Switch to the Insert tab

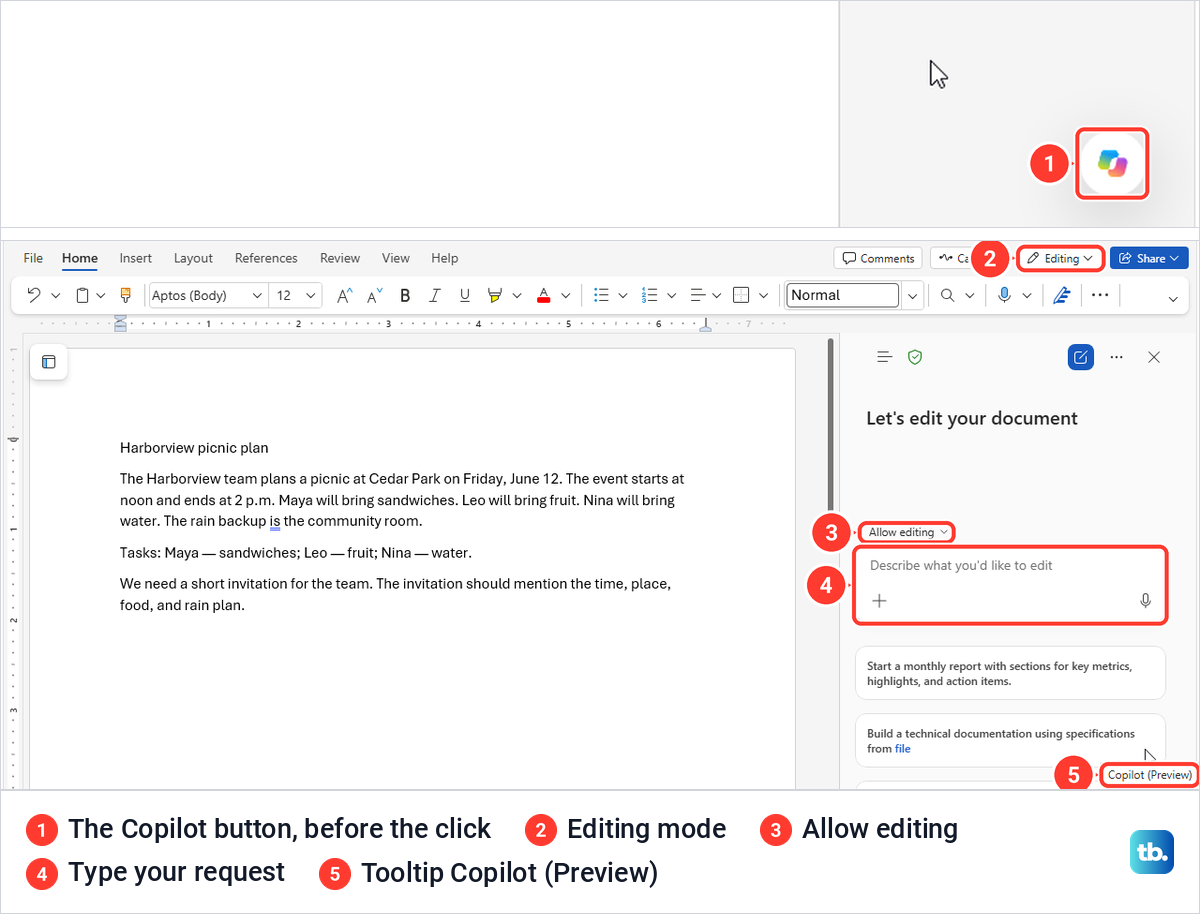tap(136, 258)
